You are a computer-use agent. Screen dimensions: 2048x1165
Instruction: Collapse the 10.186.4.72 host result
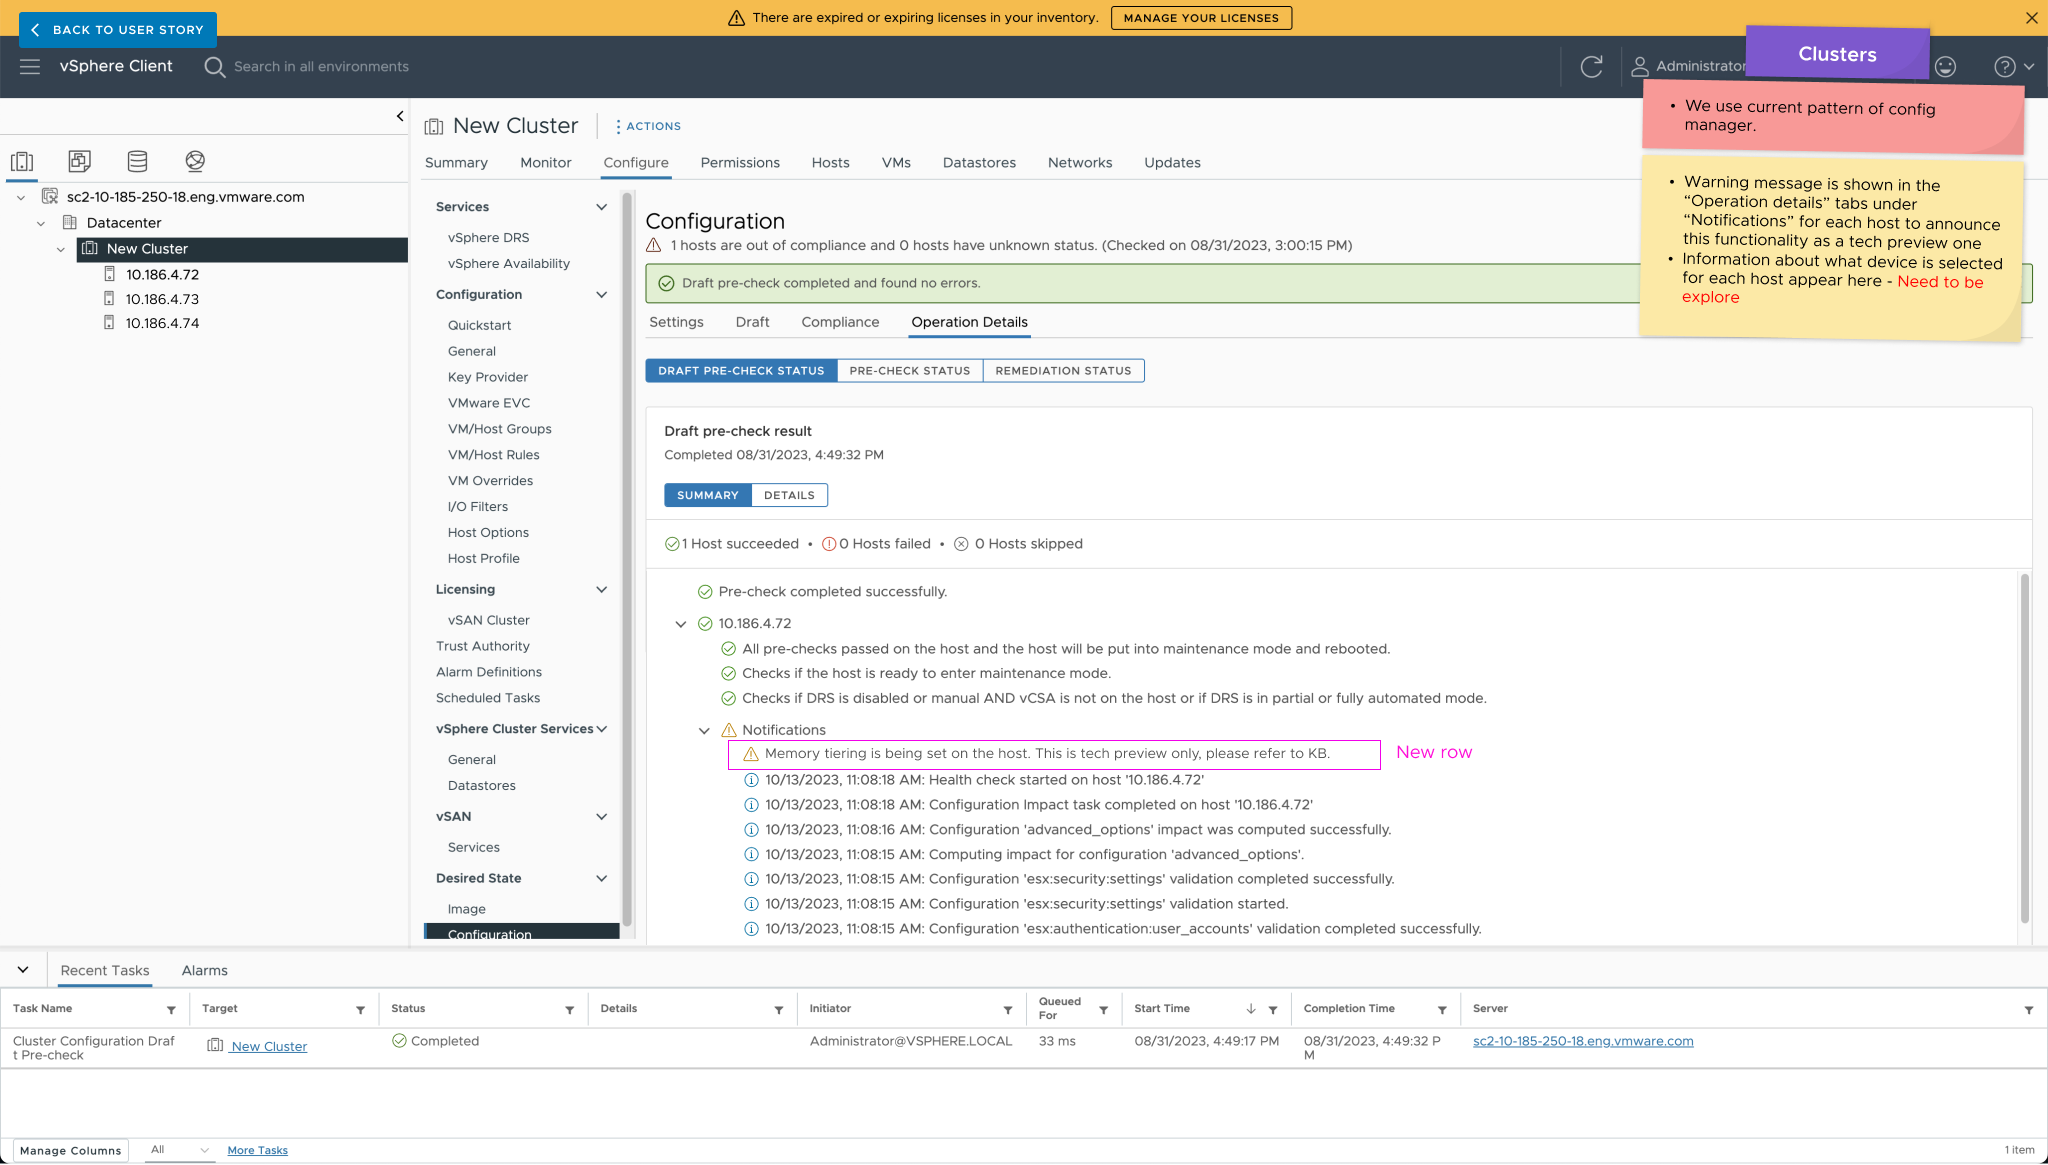click(x=681, y=624)
